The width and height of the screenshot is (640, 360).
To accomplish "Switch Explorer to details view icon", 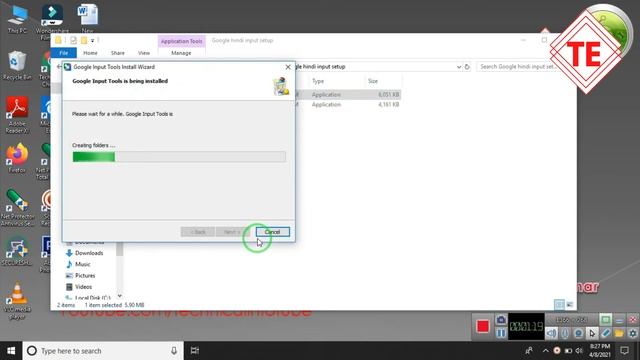I will (x=559, y=304).
